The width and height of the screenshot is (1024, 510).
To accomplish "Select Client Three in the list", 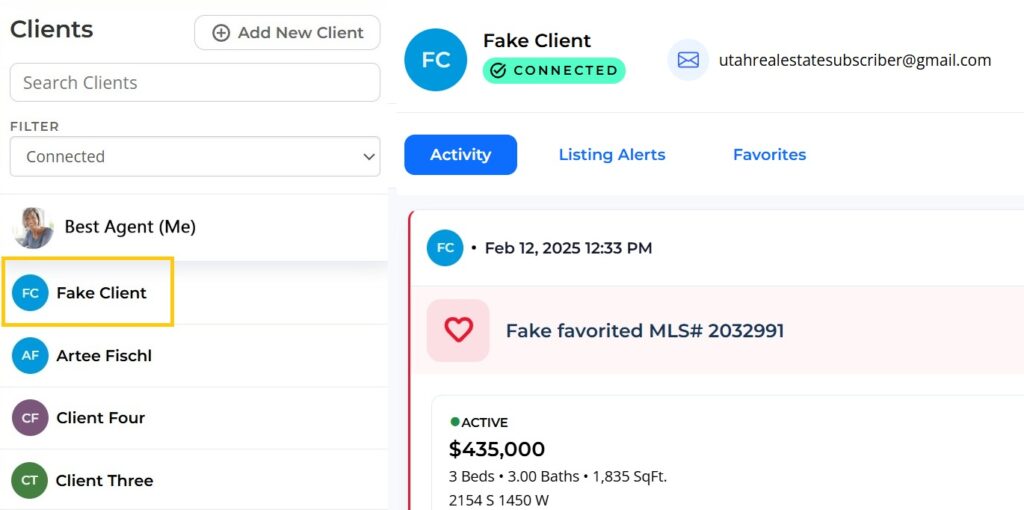I will point(104,481).
